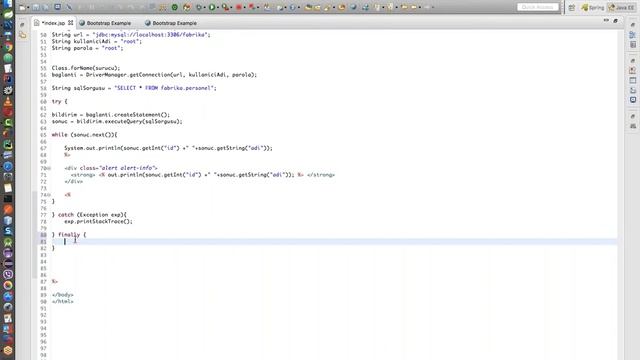640x360 pixels.
Task: Click the Class.forName(surucu) line
Action: (x=86, y=68)
